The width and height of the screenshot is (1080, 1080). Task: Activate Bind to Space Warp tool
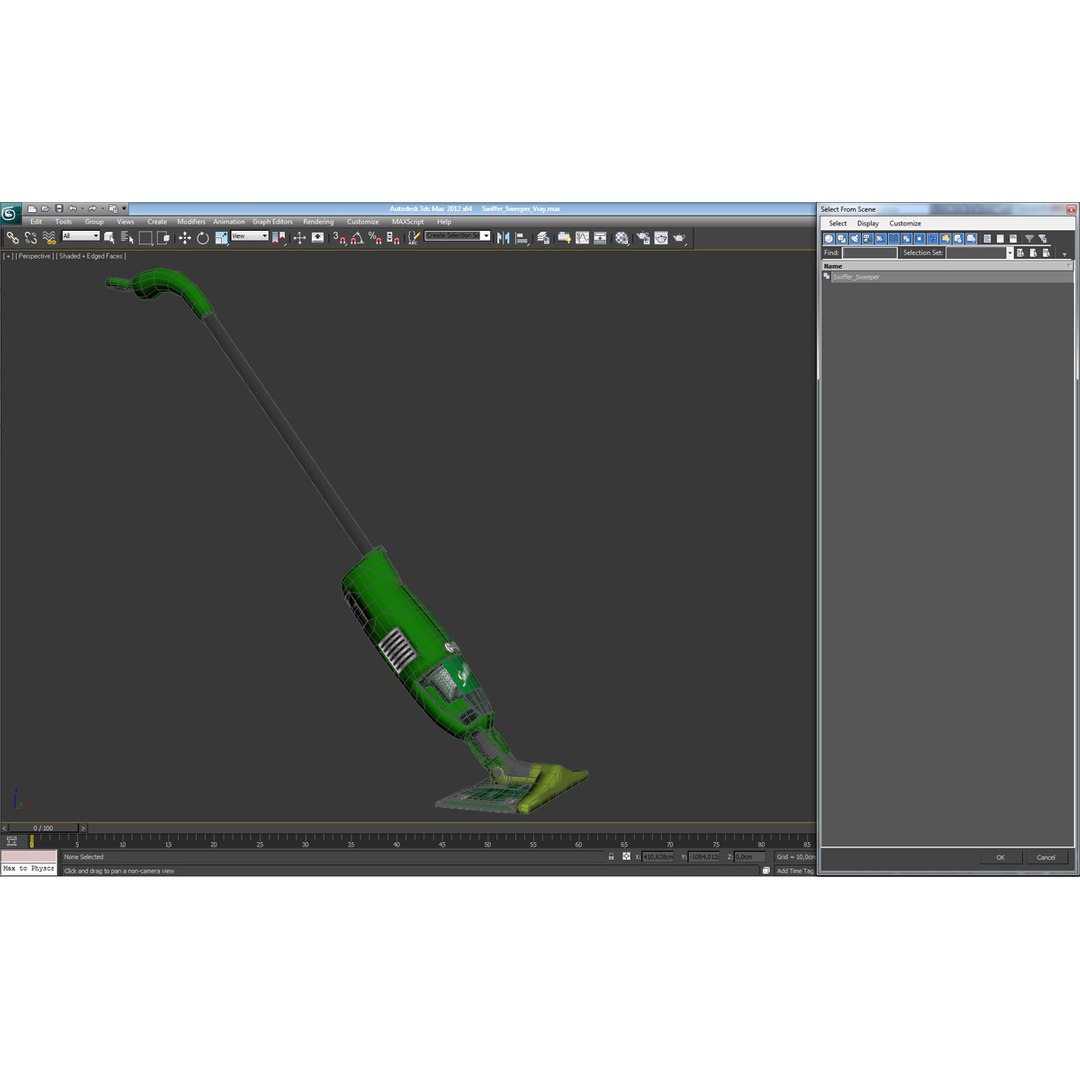coord(49,238)
